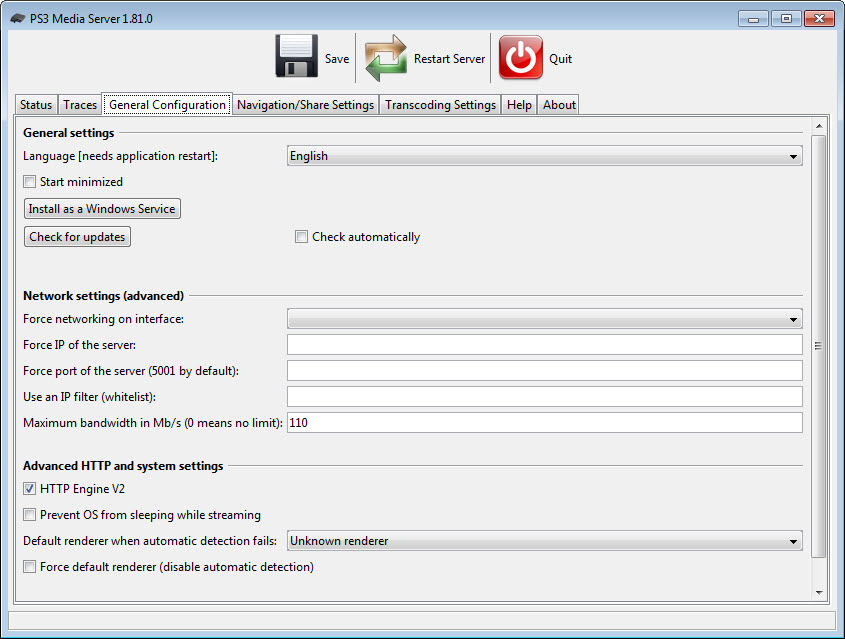Close the PS3 Media Server window

(x=819, y=19)
